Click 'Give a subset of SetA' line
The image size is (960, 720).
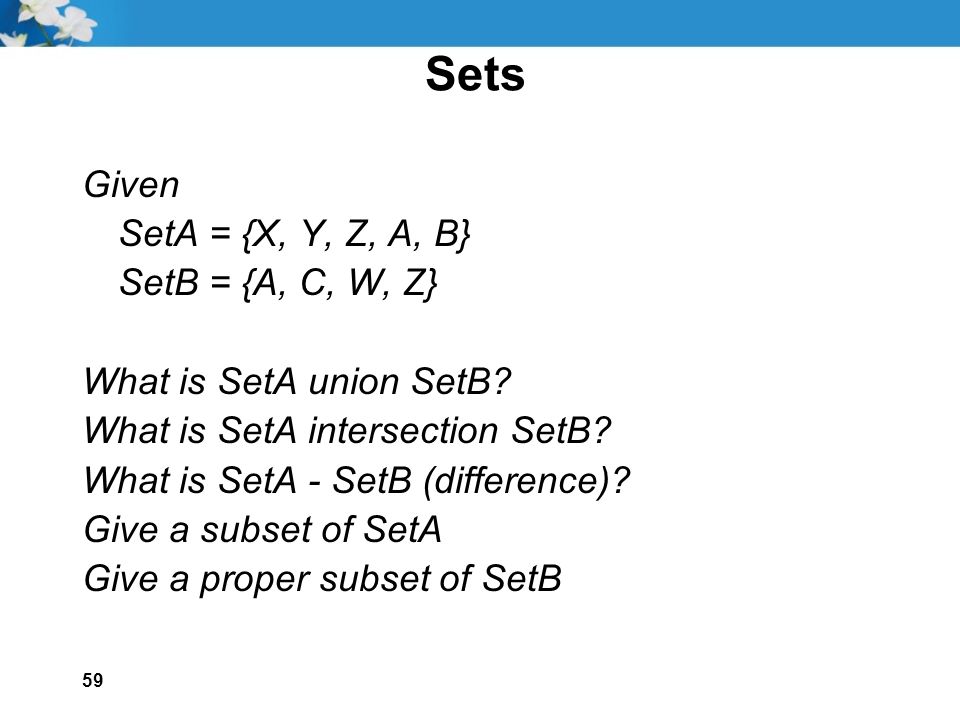coord(262,529)
